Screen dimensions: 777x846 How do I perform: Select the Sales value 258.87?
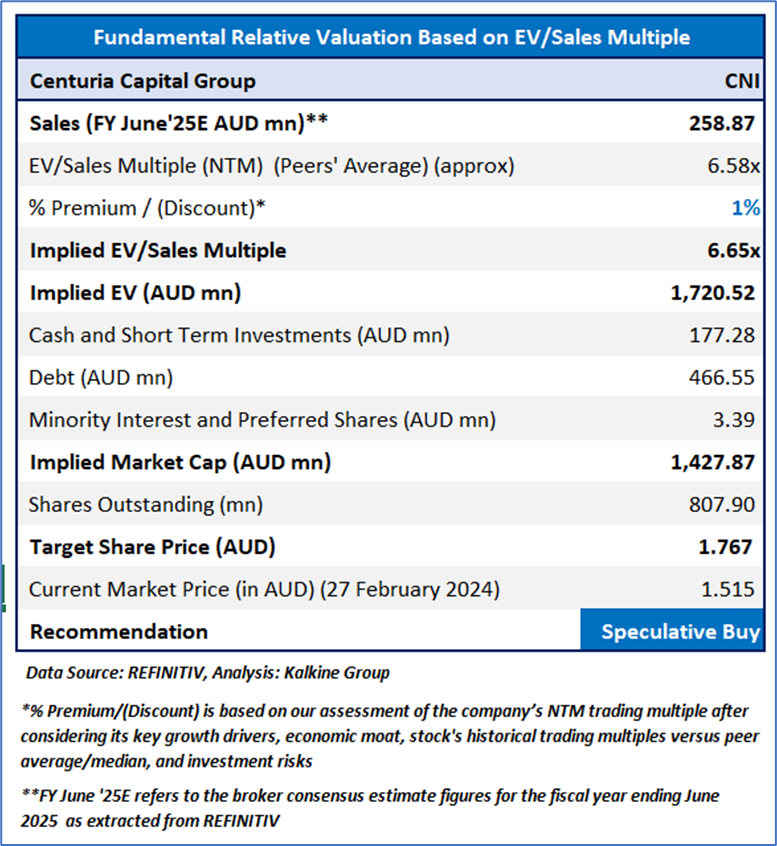(723, 123)
